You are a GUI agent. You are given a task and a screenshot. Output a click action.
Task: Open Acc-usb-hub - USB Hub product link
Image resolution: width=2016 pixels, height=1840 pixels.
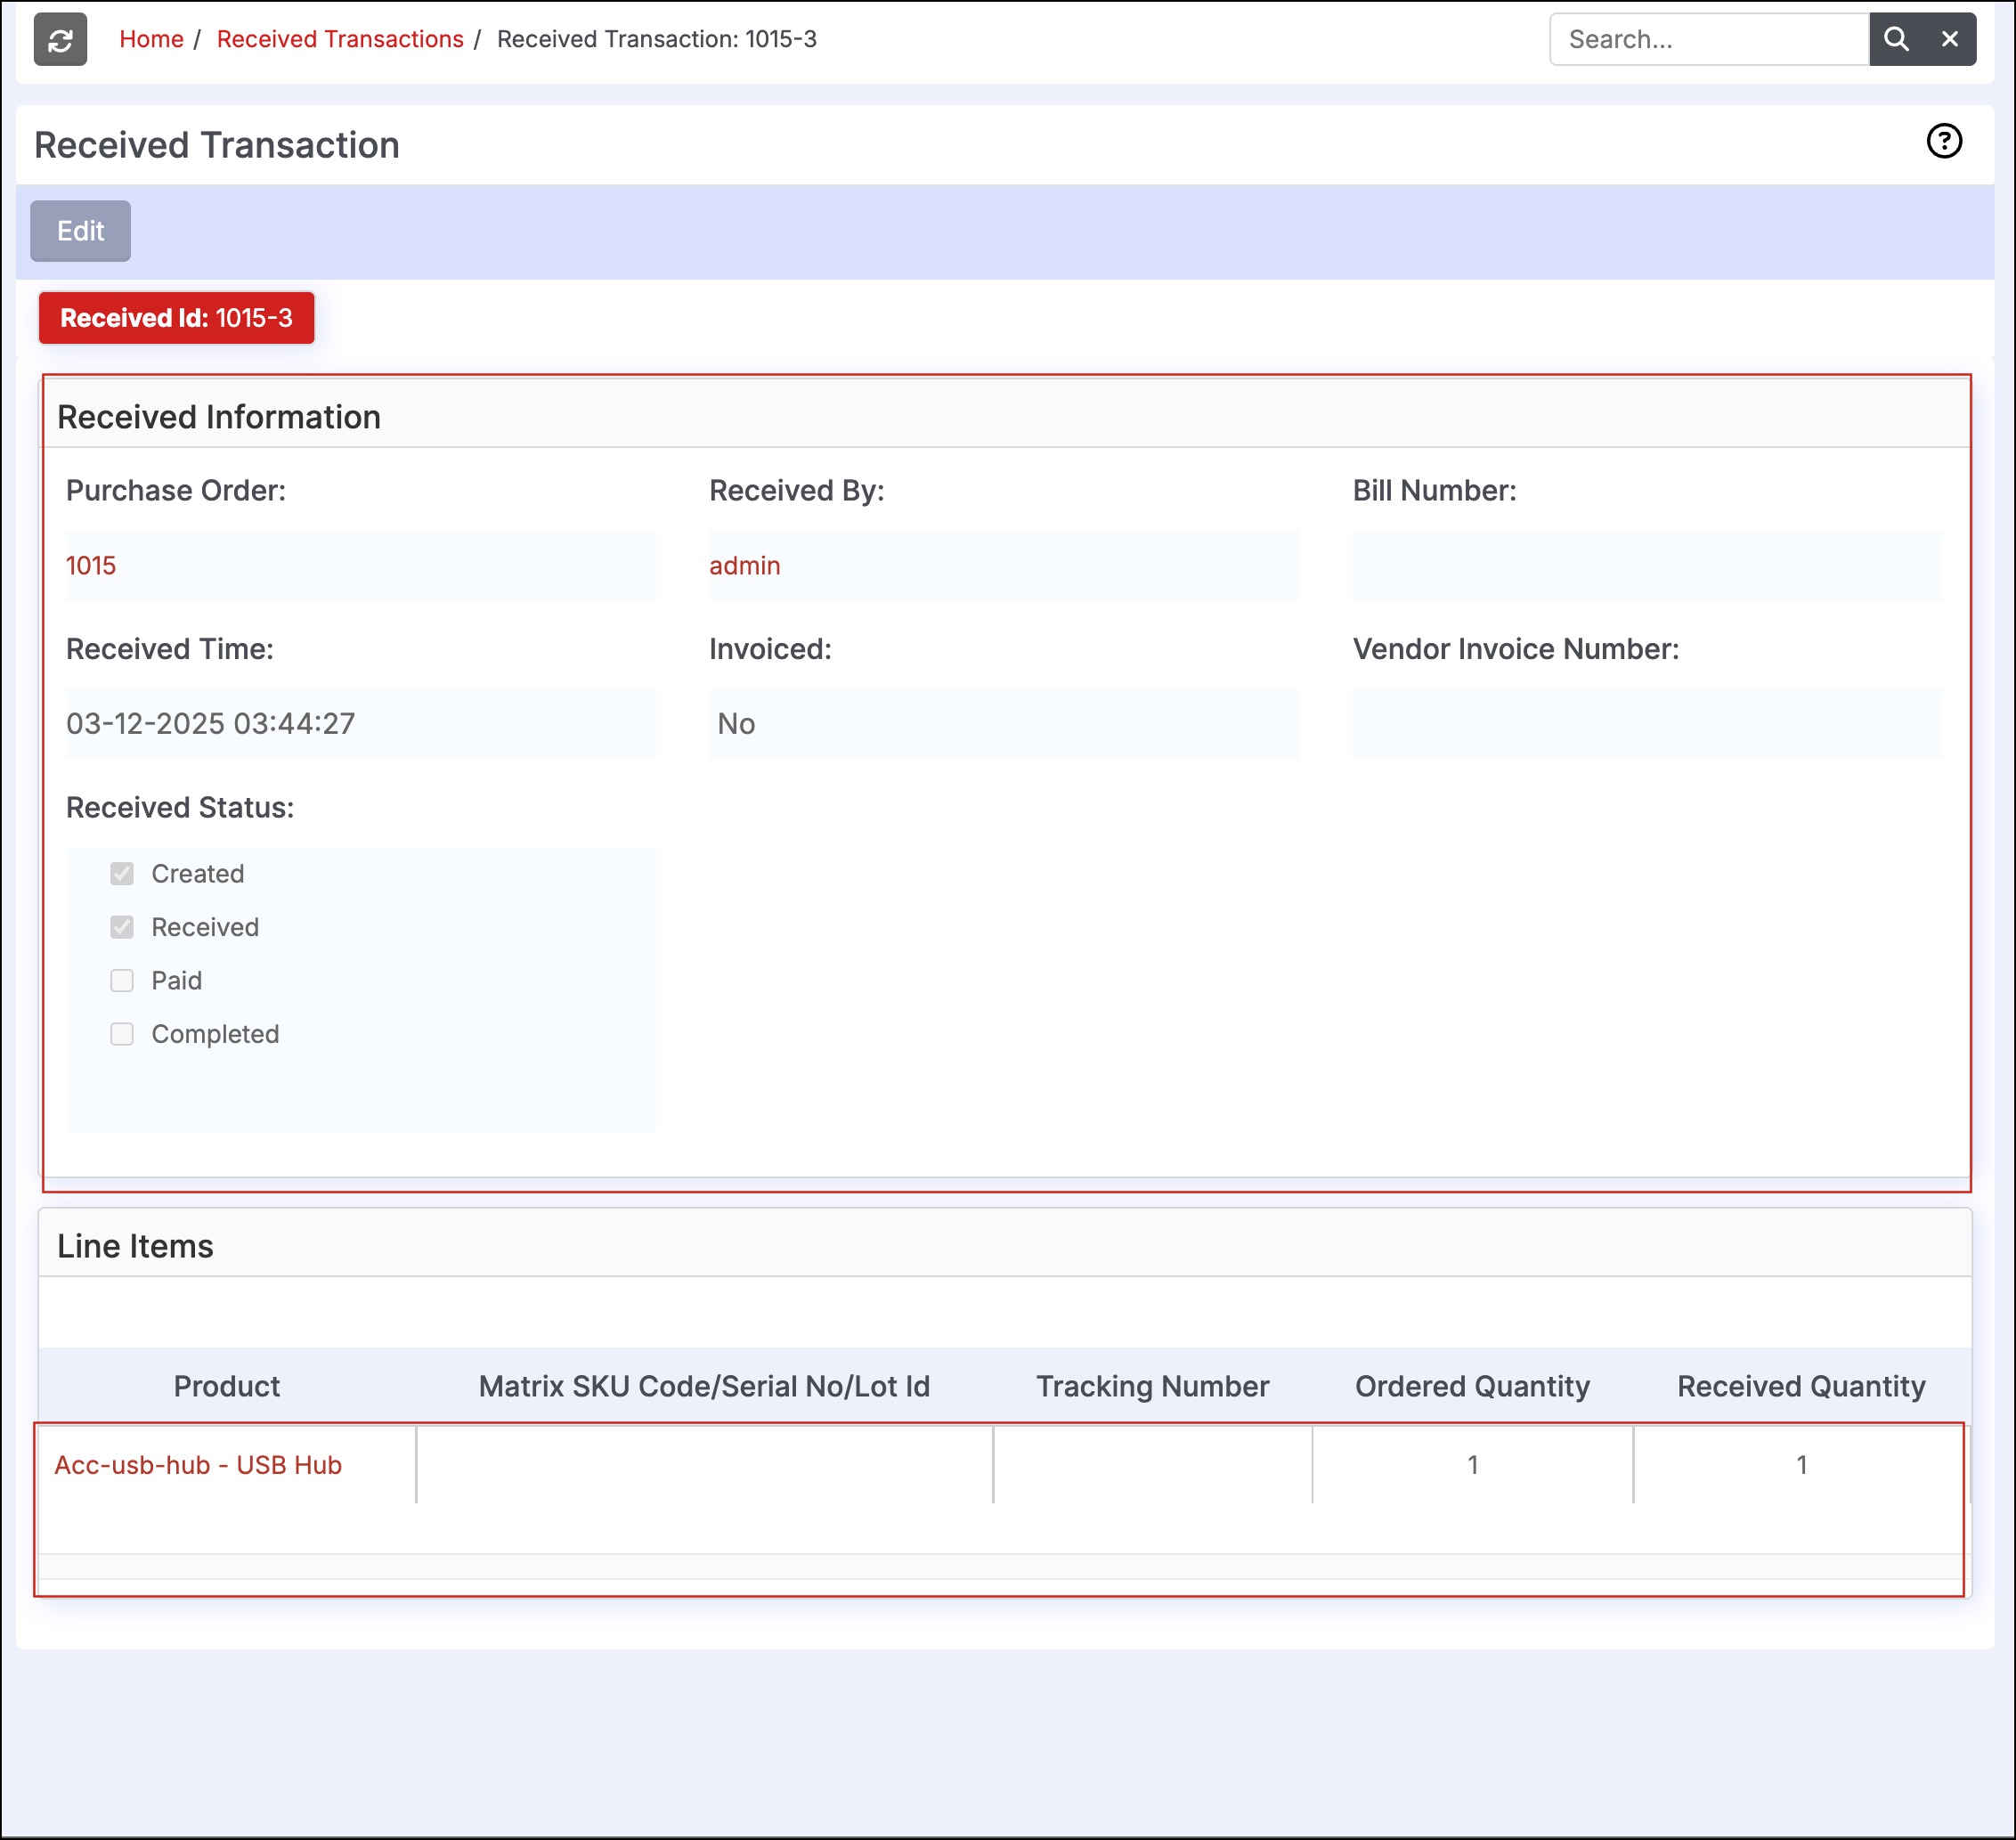[198, 1465]
